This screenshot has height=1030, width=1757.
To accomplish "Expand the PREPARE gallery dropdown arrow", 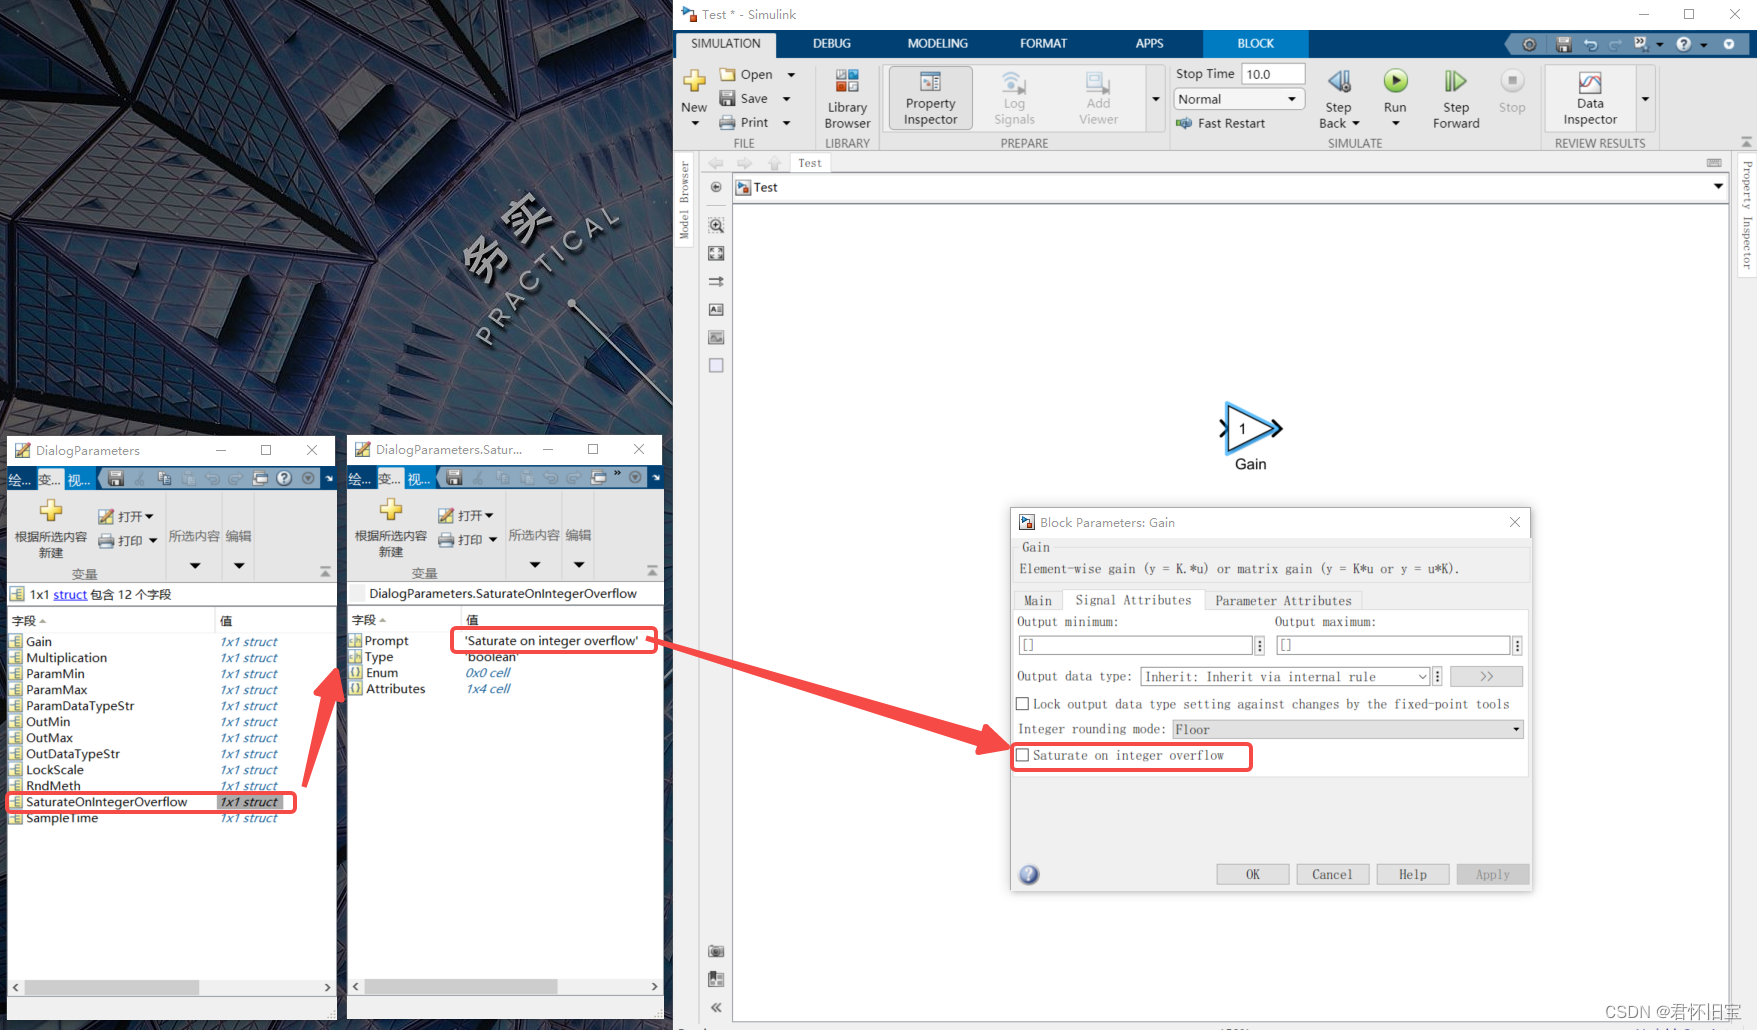I will pos(1156,98).
